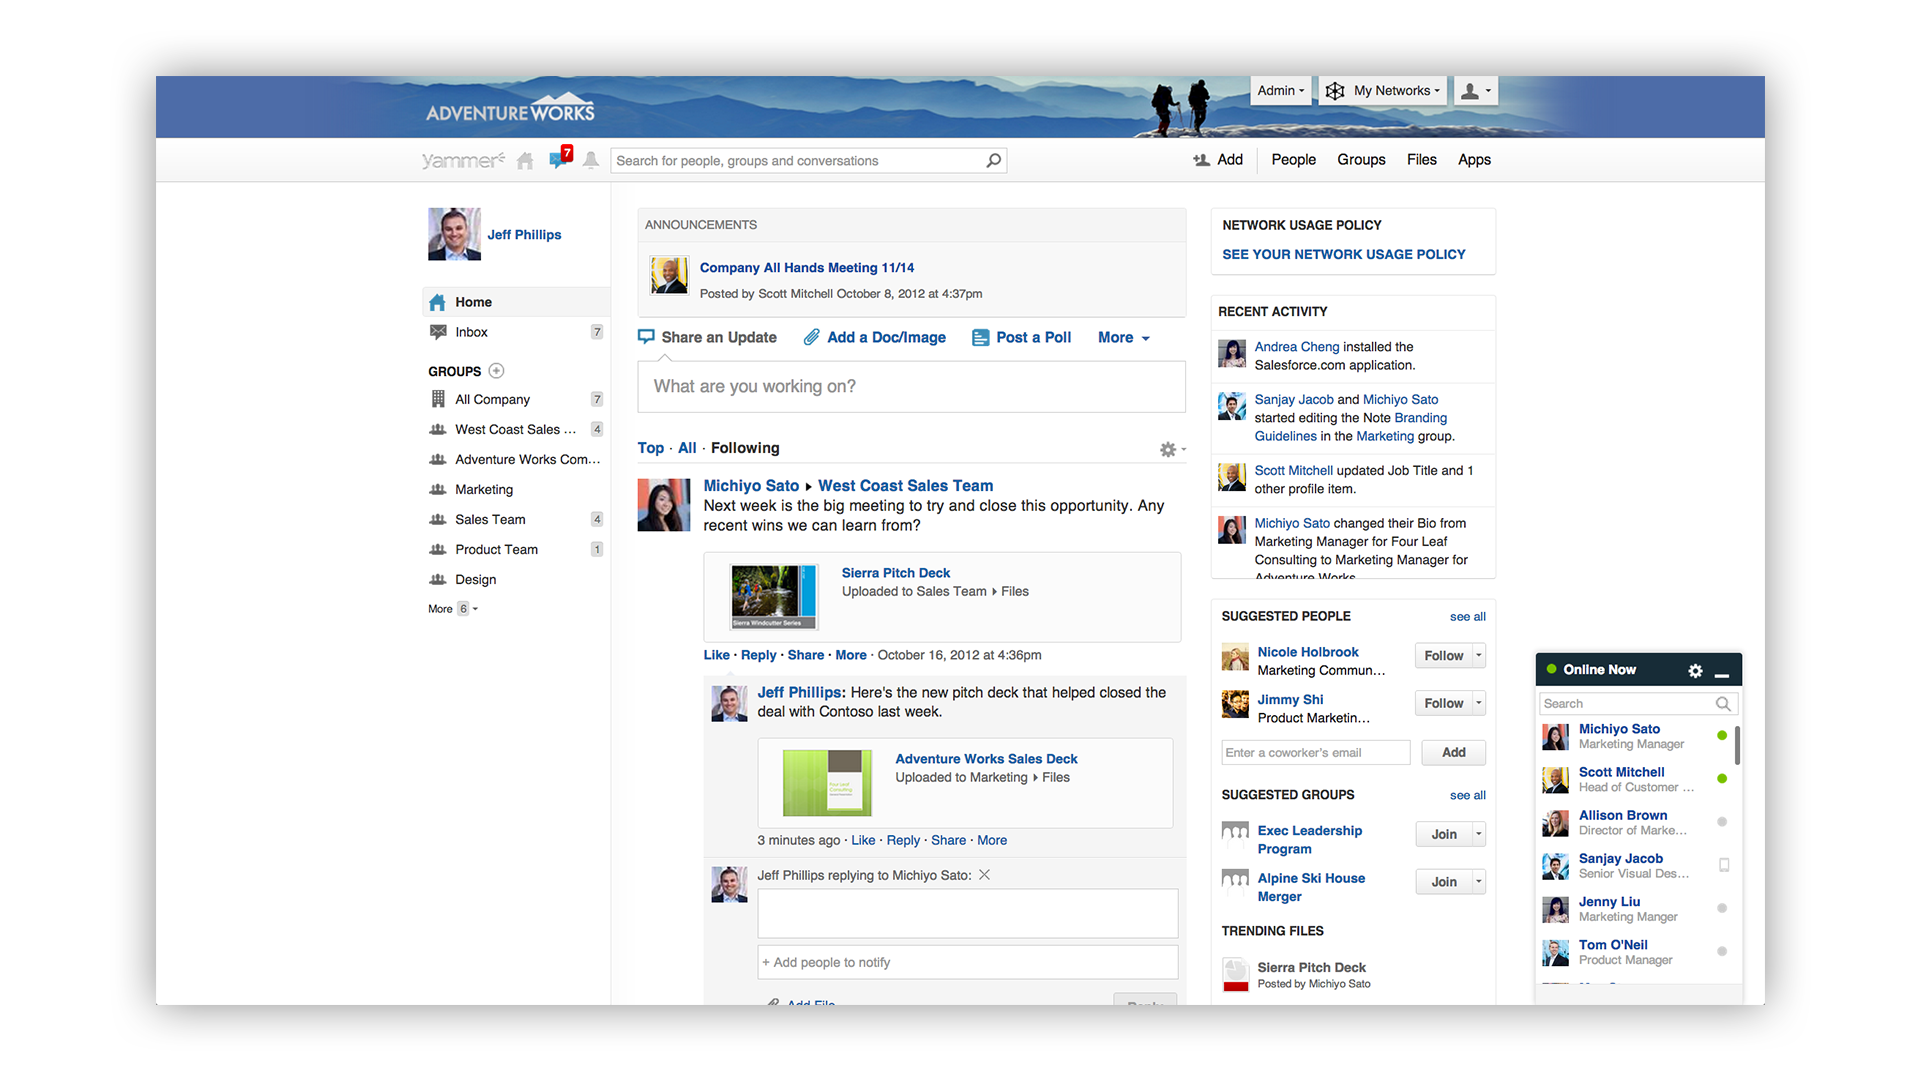Open messages icon with red 7 badge

(559, 159)
